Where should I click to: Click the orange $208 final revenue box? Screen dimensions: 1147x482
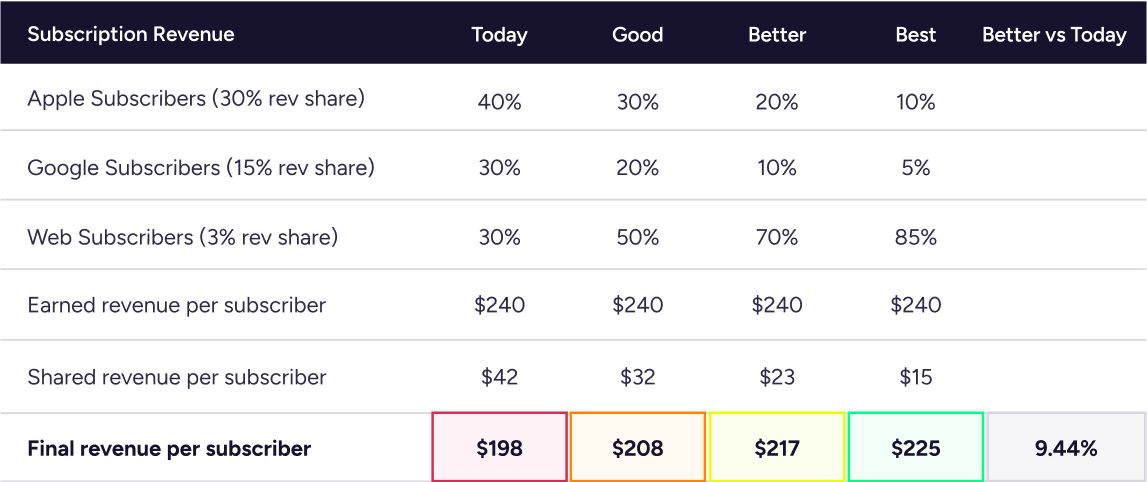coord(637,448)
